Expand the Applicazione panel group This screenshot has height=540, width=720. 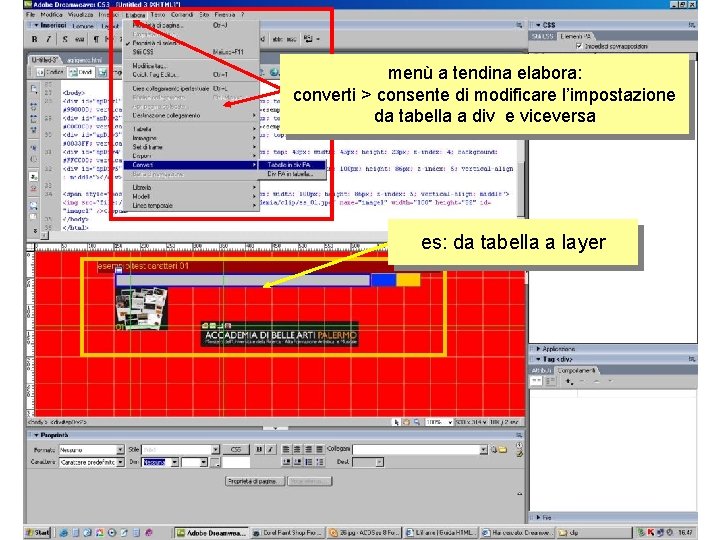click(538, 349)
